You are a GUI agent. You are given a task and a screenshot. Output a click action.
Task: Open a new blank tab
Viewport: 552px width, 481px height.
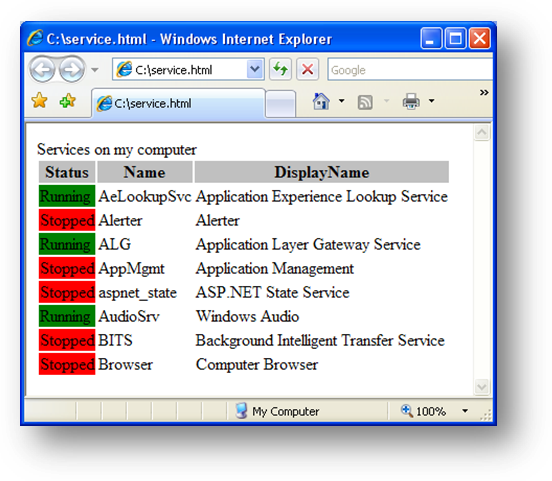click(280, 104)
